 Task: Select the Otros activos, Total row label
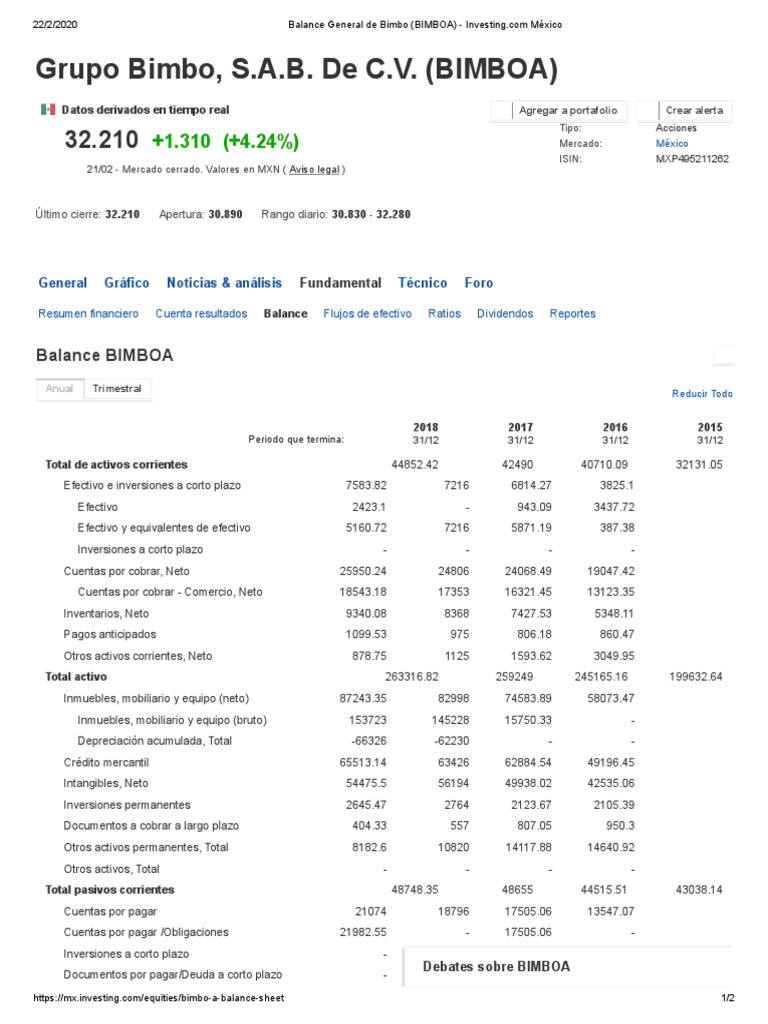pos(111,869)
